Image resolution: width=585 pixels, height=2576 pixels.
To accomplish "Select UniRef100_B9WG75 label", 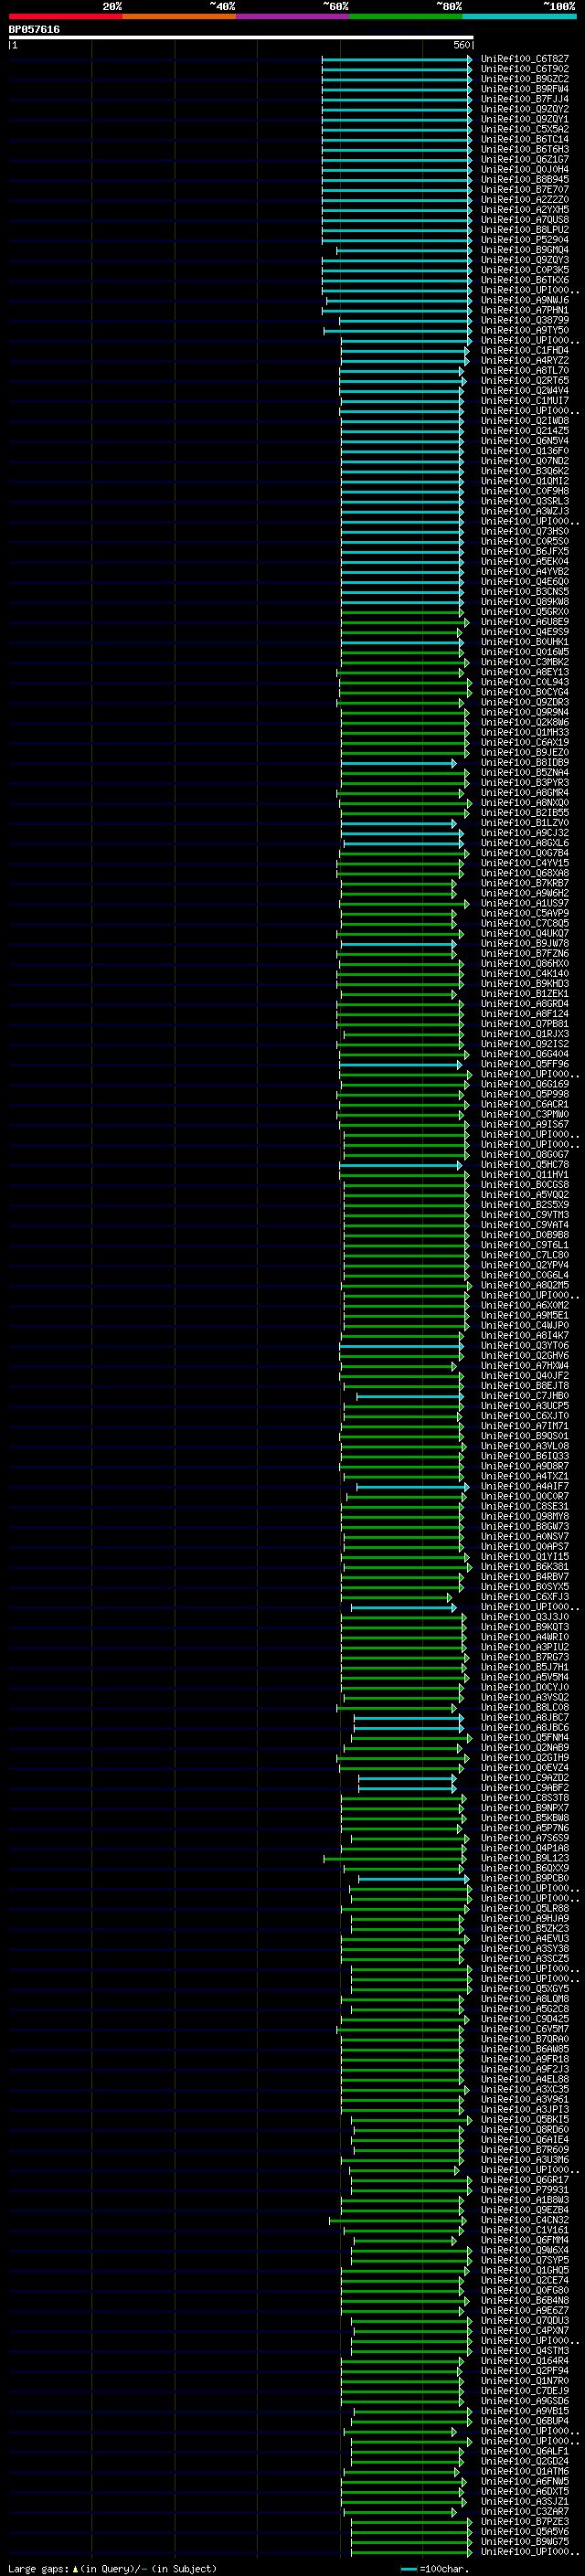I will click(x=525, y=2542).
